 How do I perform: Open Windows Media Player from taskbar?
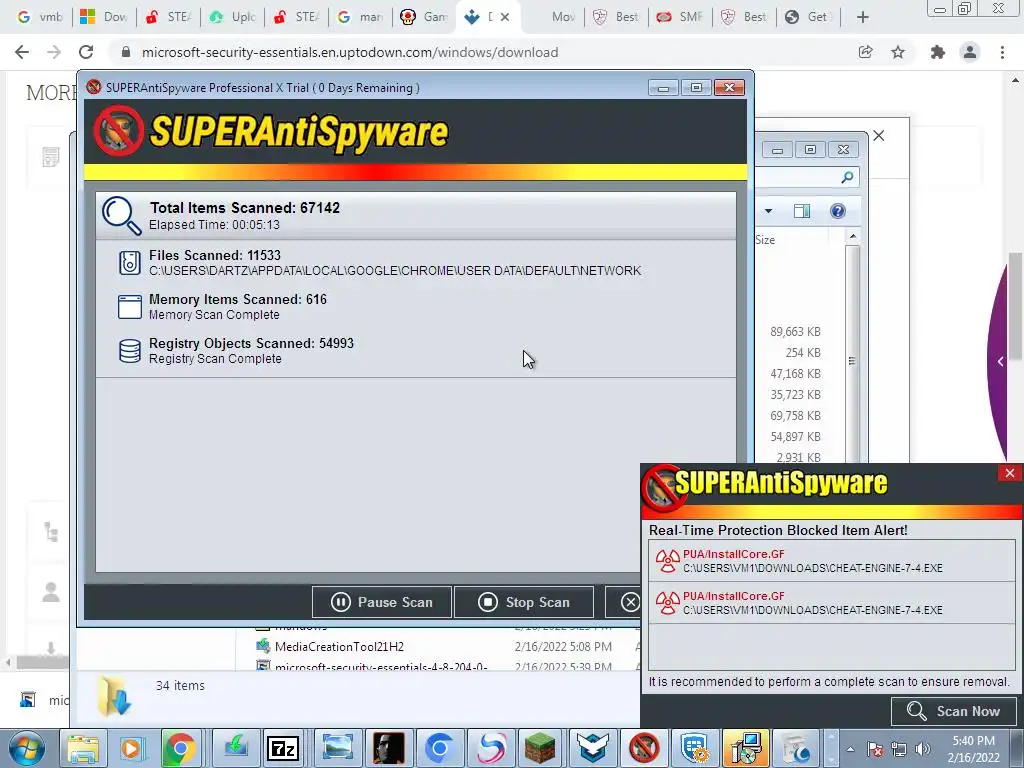pyautogui.click(x=131, y=748)
